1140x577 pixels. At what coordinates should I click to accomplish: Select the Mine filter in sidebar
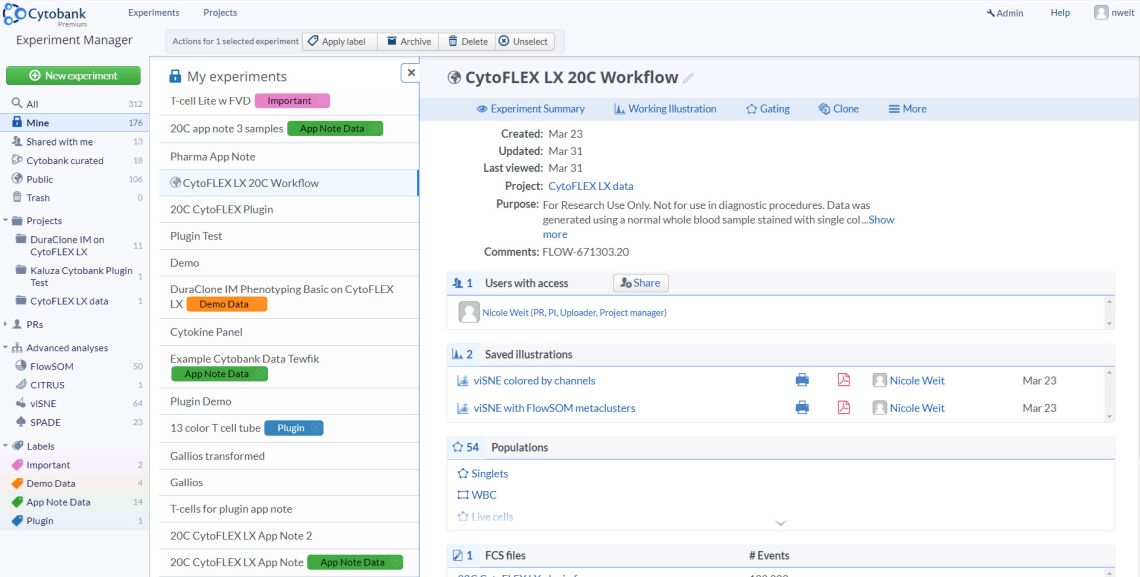(x=74, y=123)
